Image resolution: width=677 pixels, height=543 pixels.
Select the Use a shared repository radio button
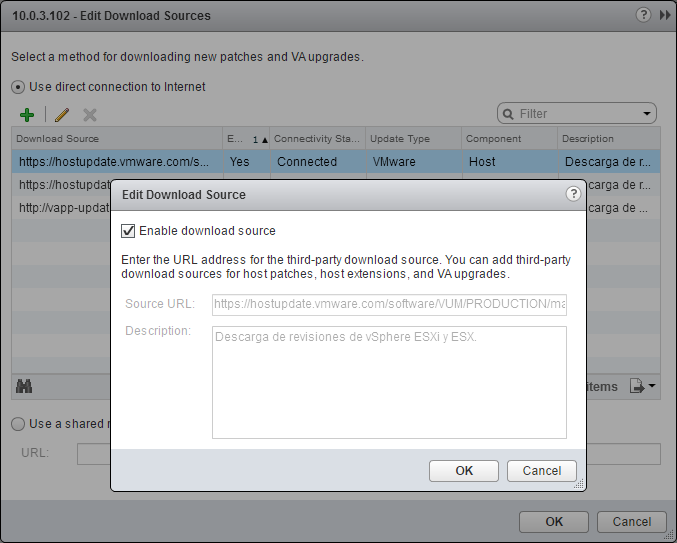pos(19,424)
